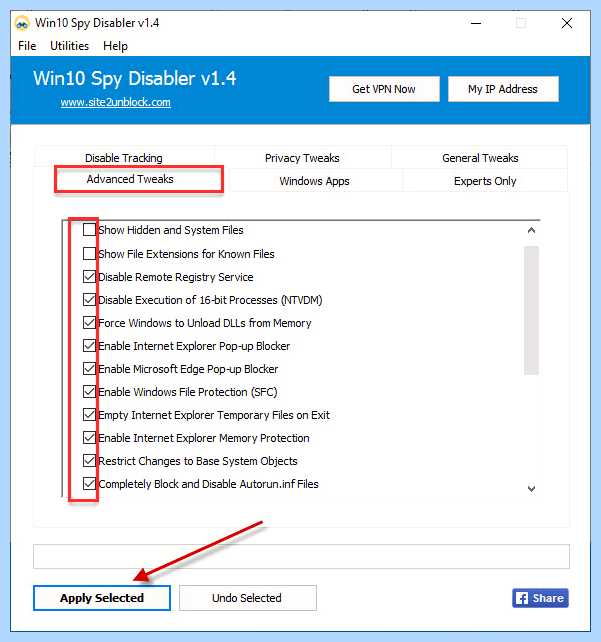Uncheck Disable Execution of 16-bit Processes
The image size is (601, 642).
89,299
